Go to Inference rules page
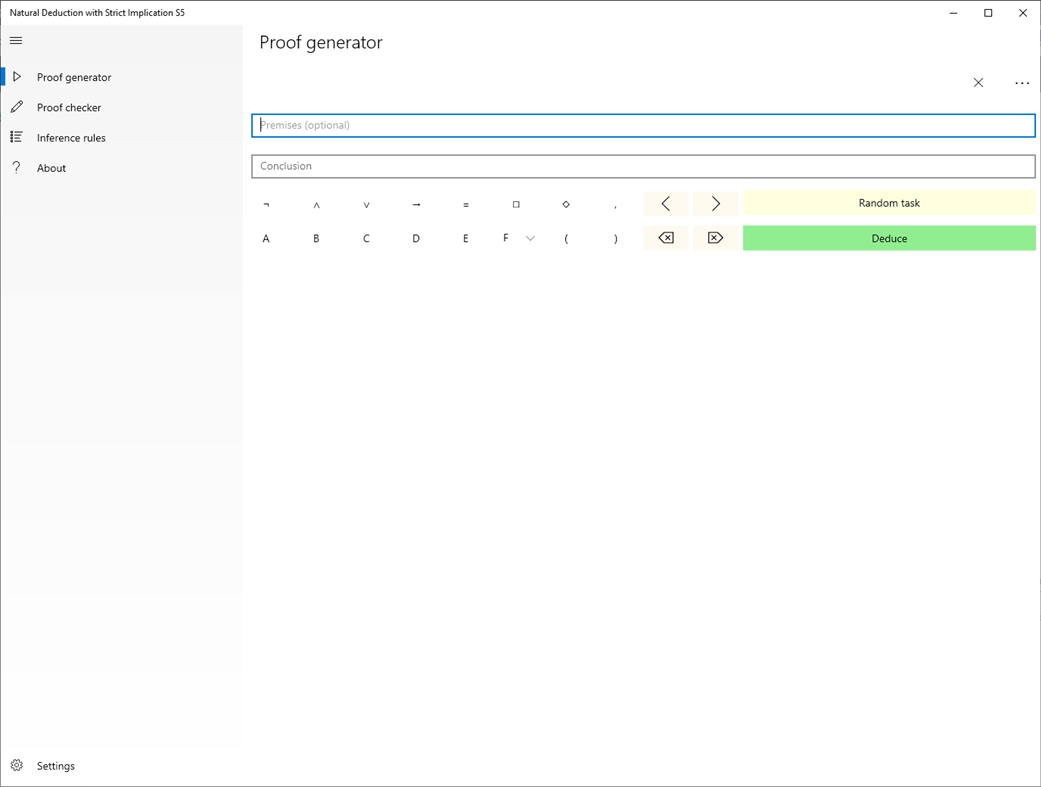 click(x=121, y=137)
